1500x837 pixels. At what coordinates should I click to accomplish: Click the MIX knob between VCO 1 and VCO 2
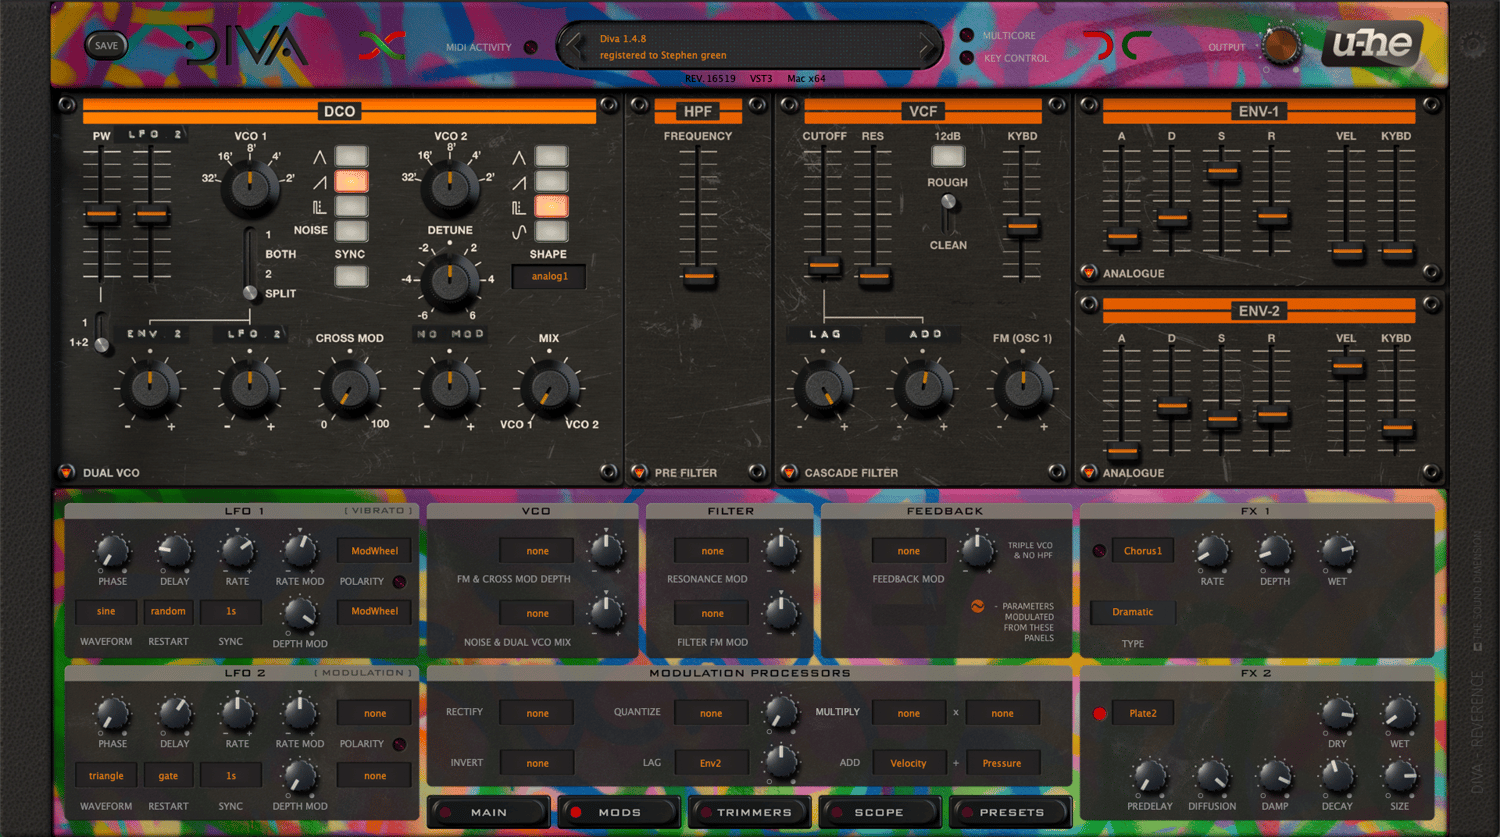549,388
